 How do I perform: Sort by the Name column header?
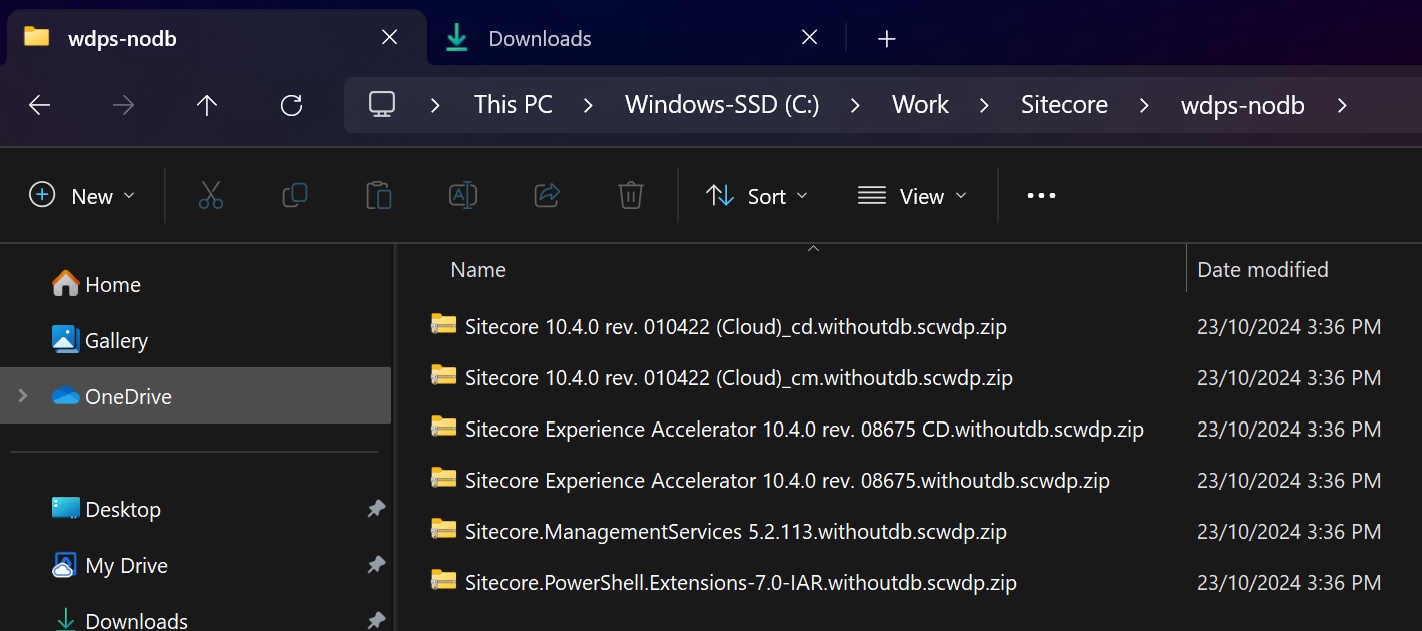[x=478, y=270]
